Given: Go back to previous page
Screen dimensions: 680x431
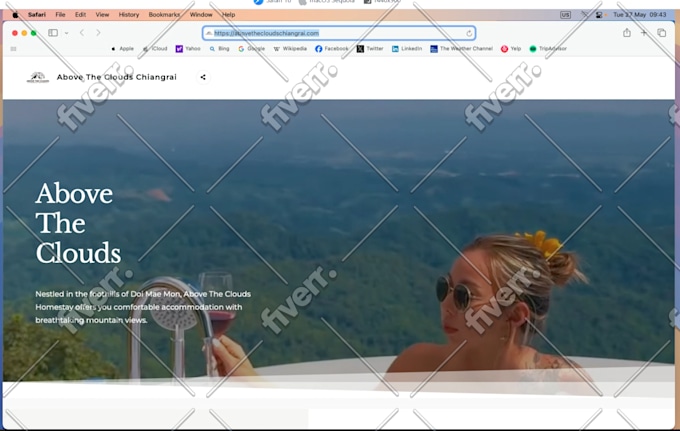Looking at the screenshot, I should click(82, 33).
